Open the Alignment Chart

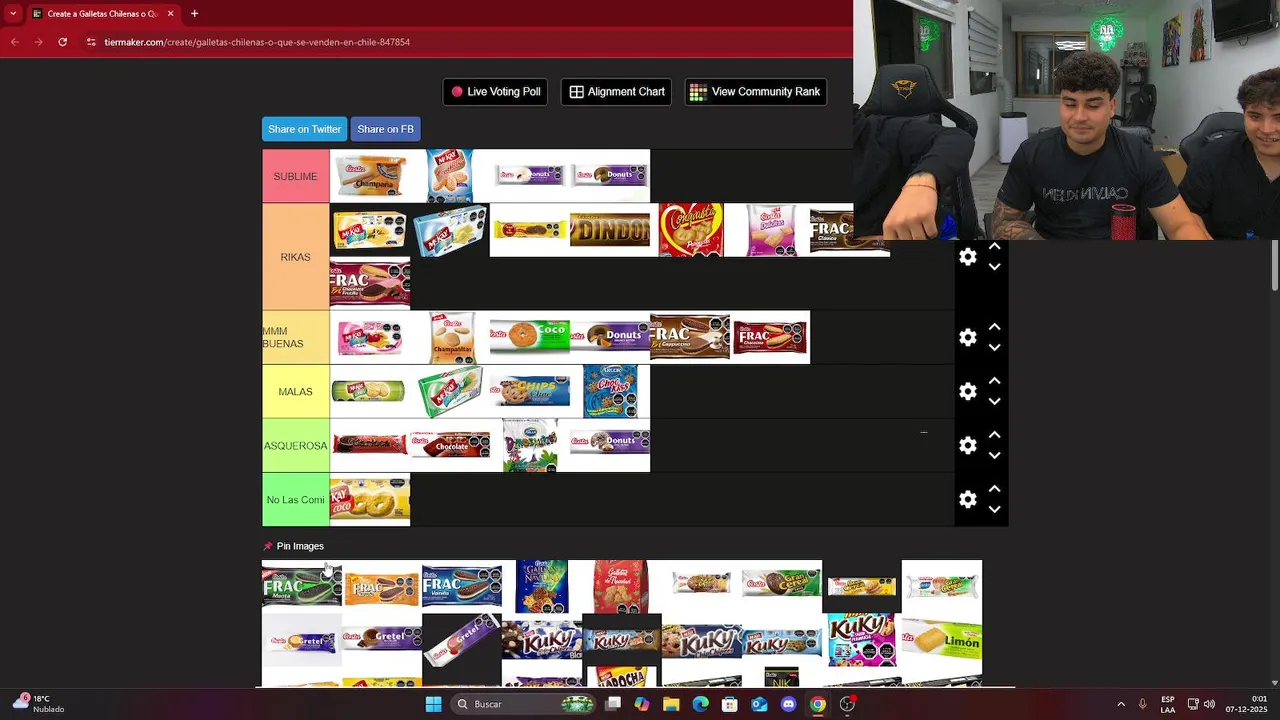click(617, 92)
